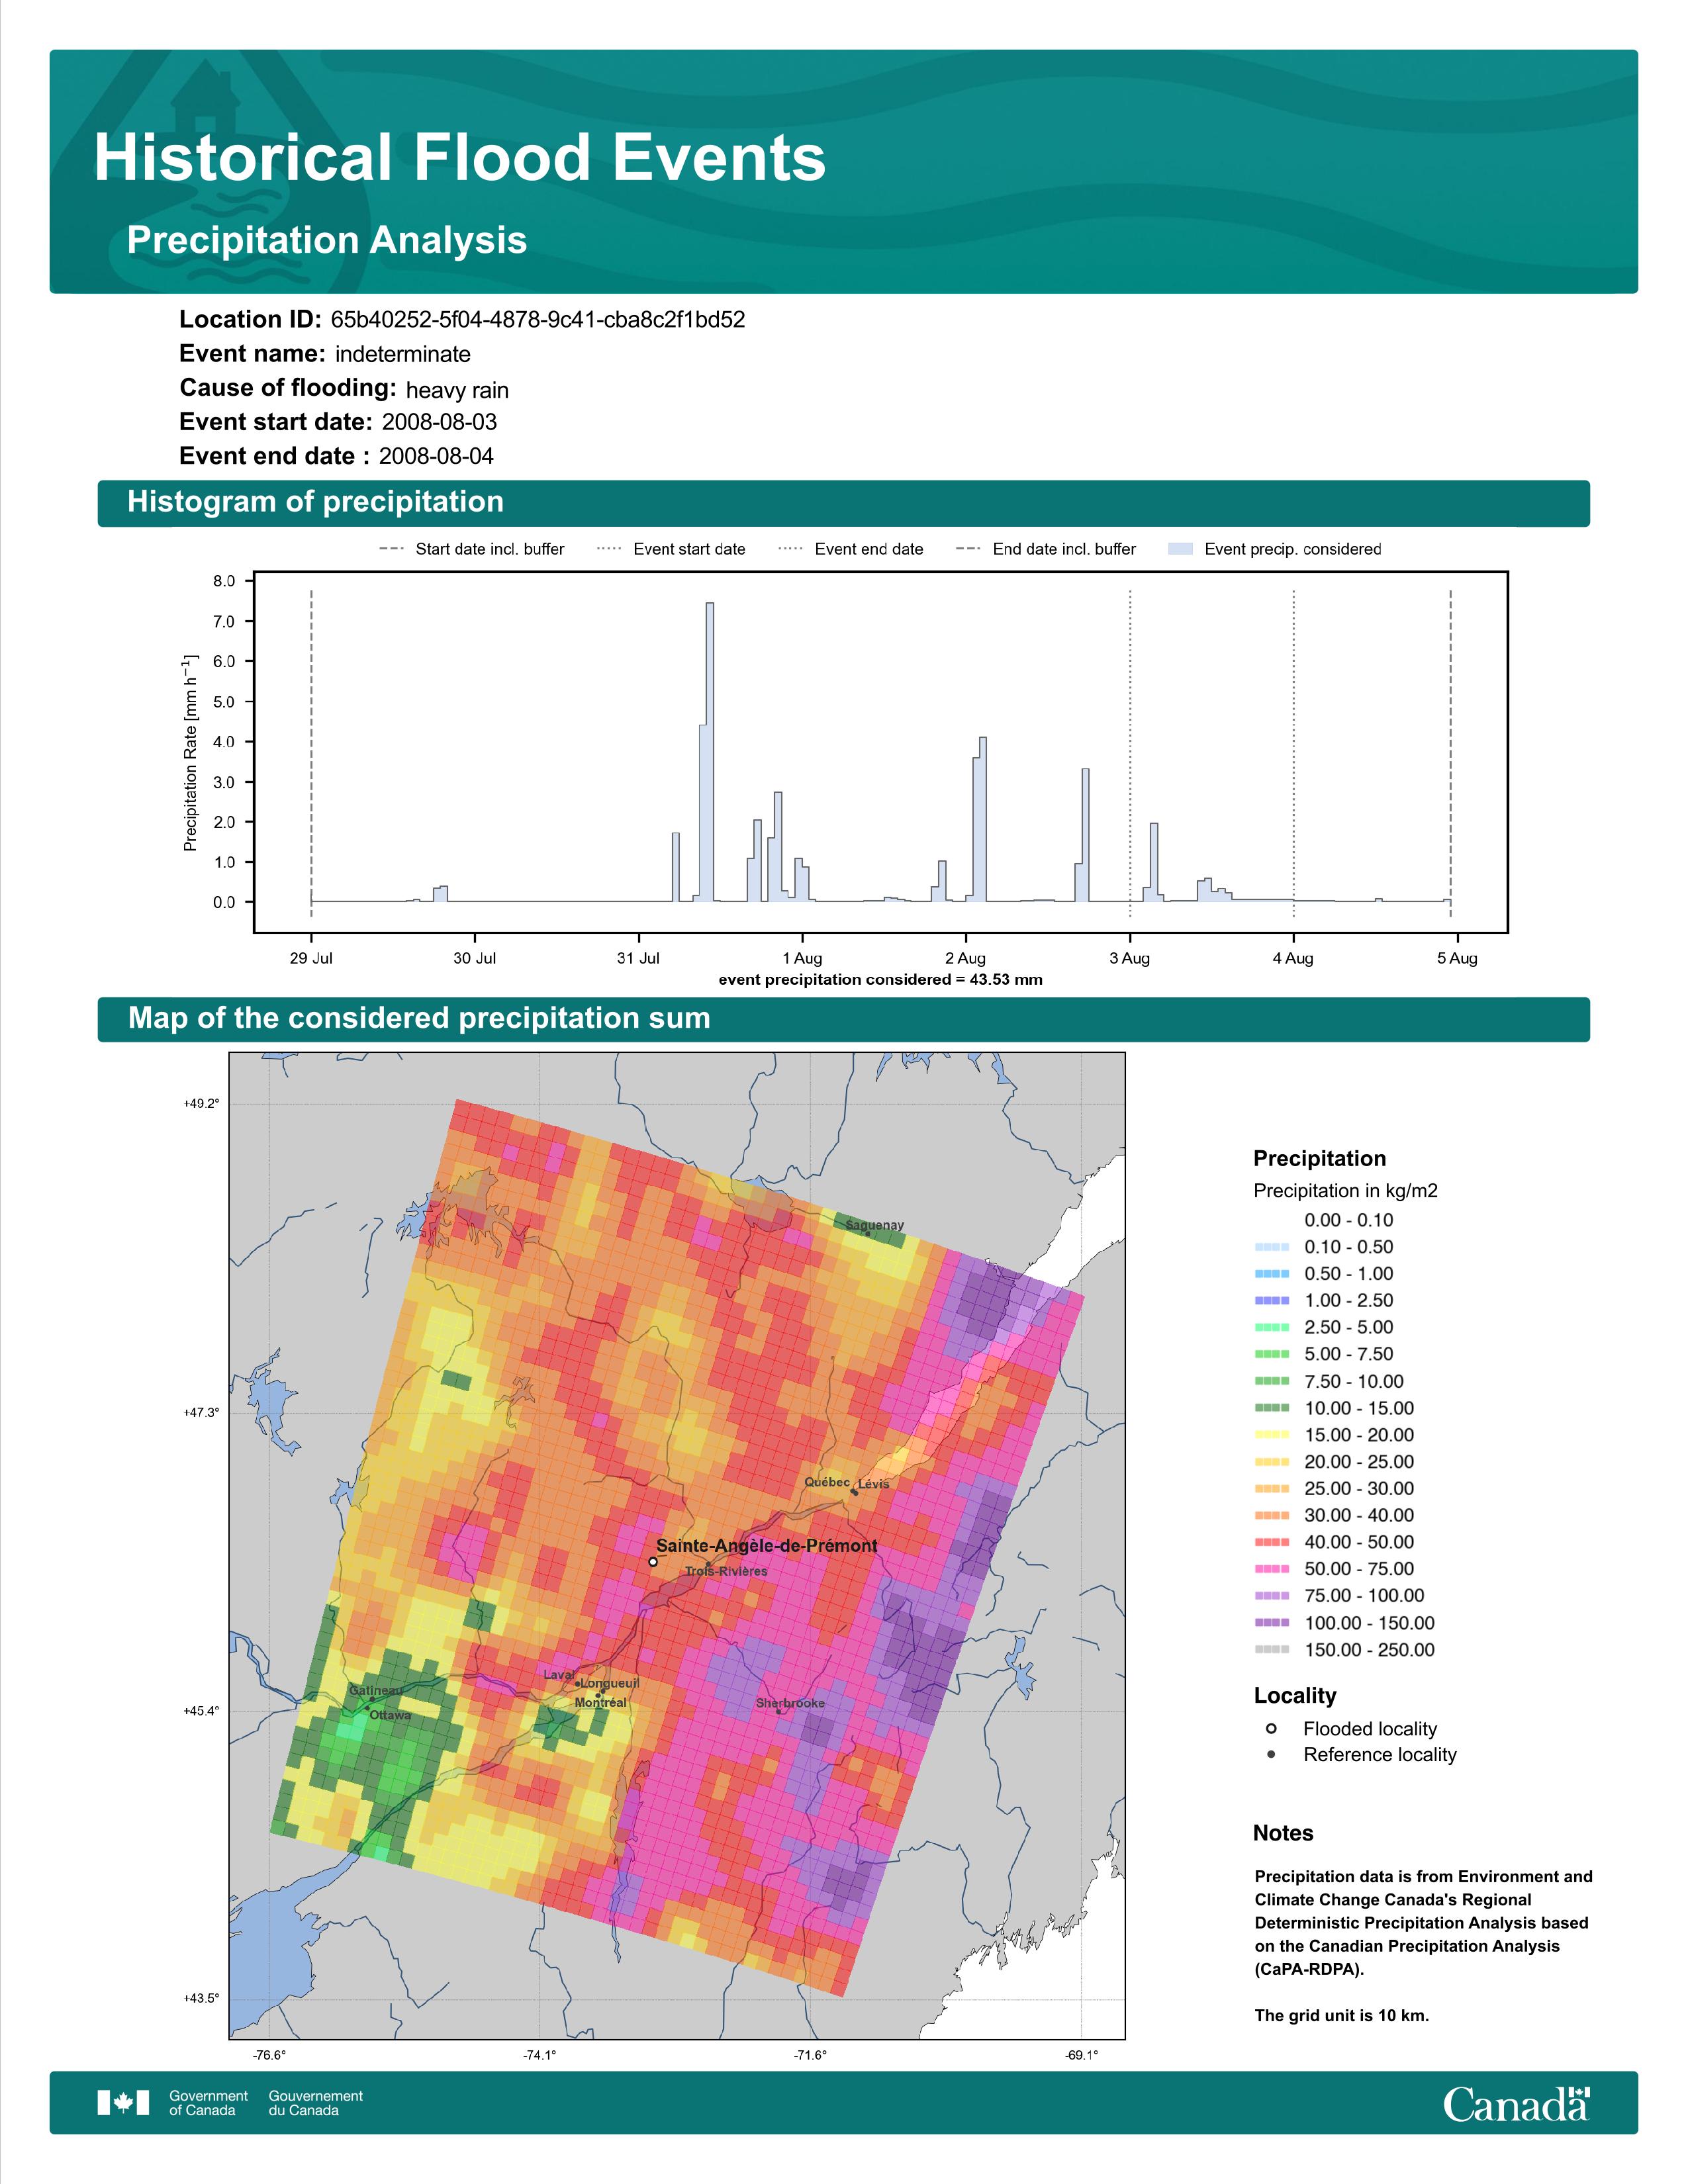Click the tallest histogram bar near 31 Jul
The image size is (1688, 2184).
[710, 752]
